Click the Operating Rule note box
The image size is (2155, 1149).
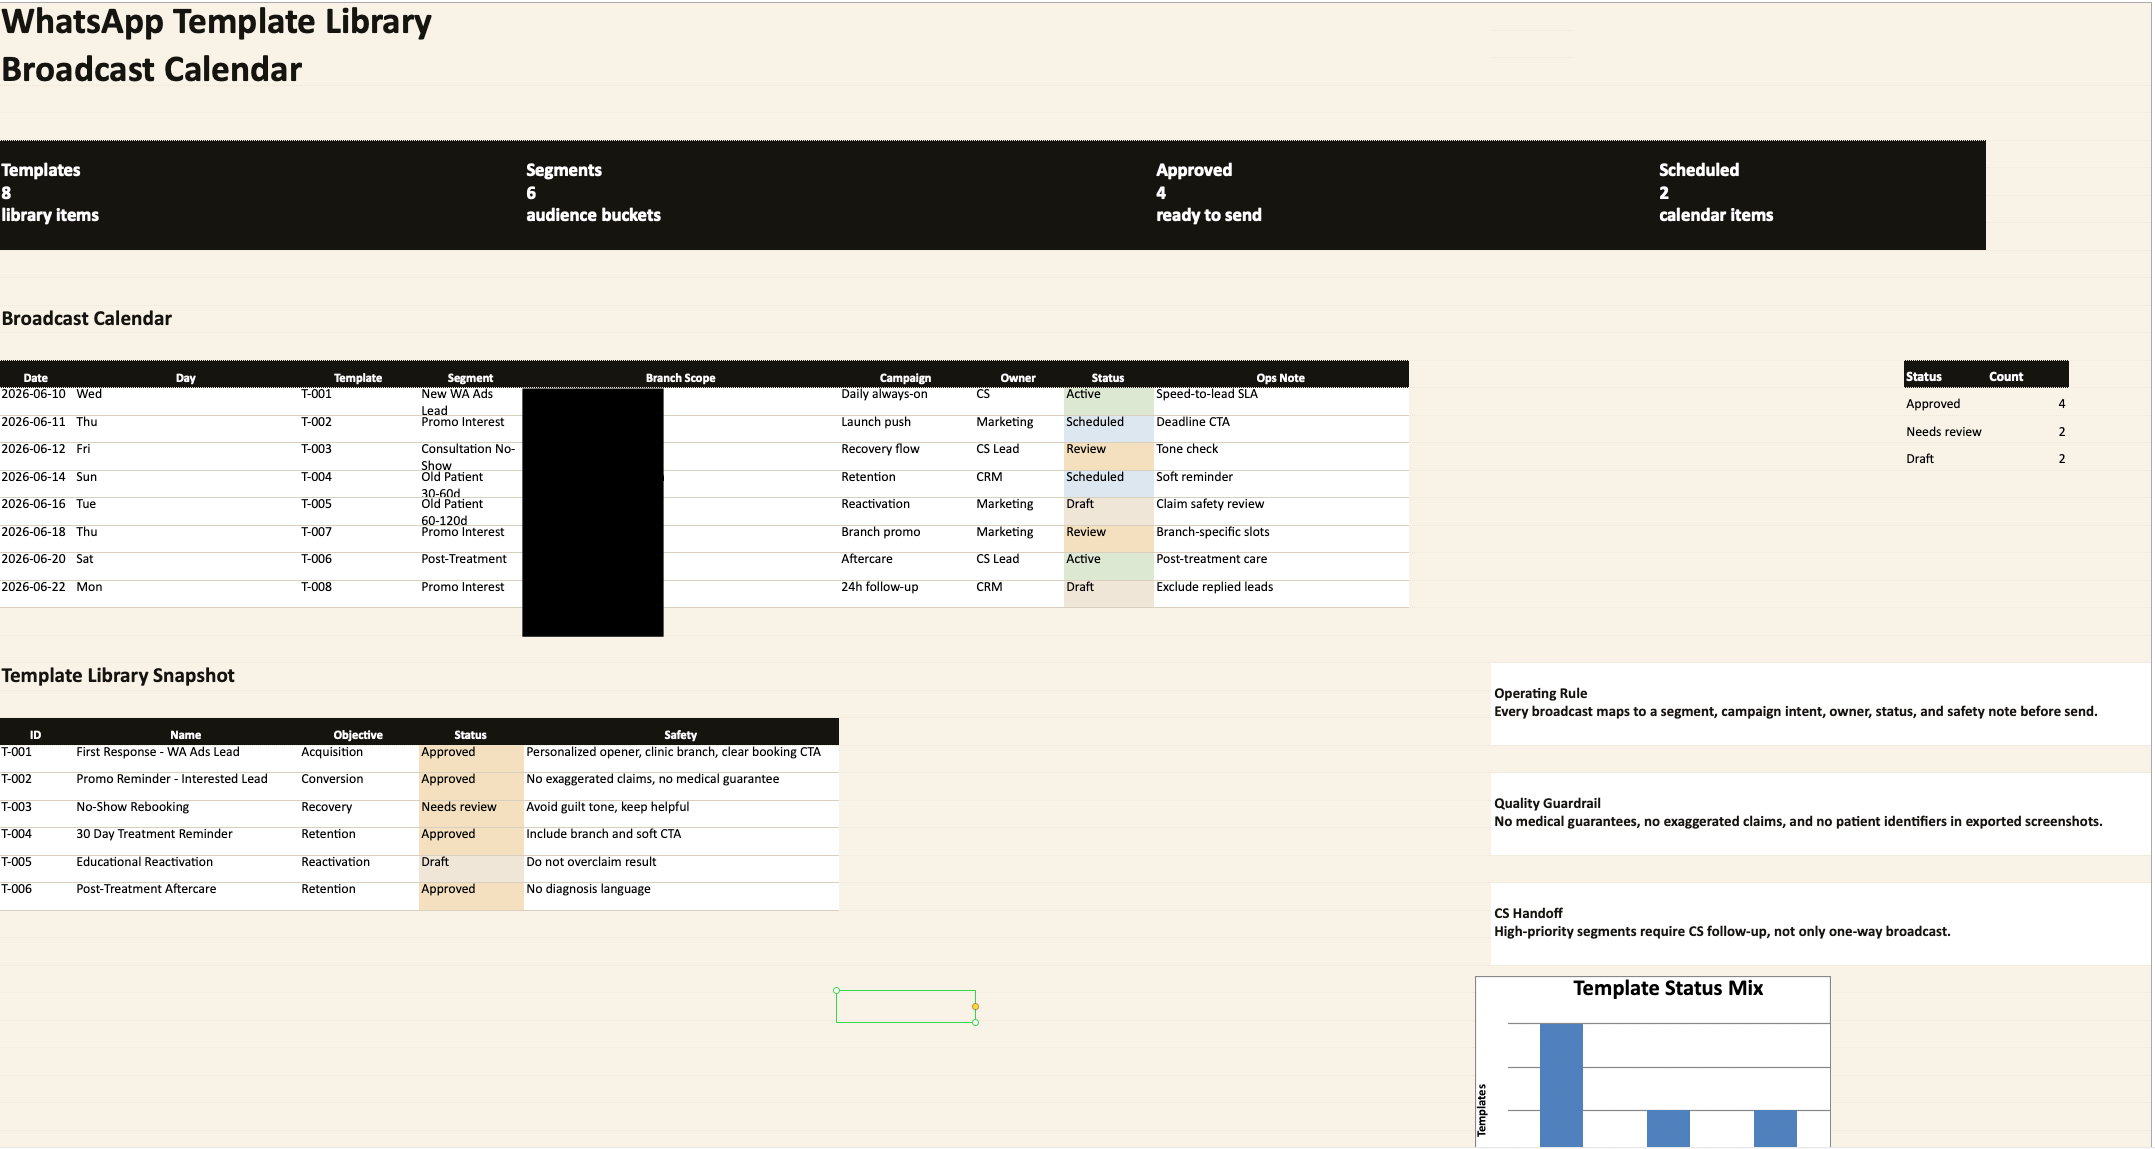(1820, 703)
